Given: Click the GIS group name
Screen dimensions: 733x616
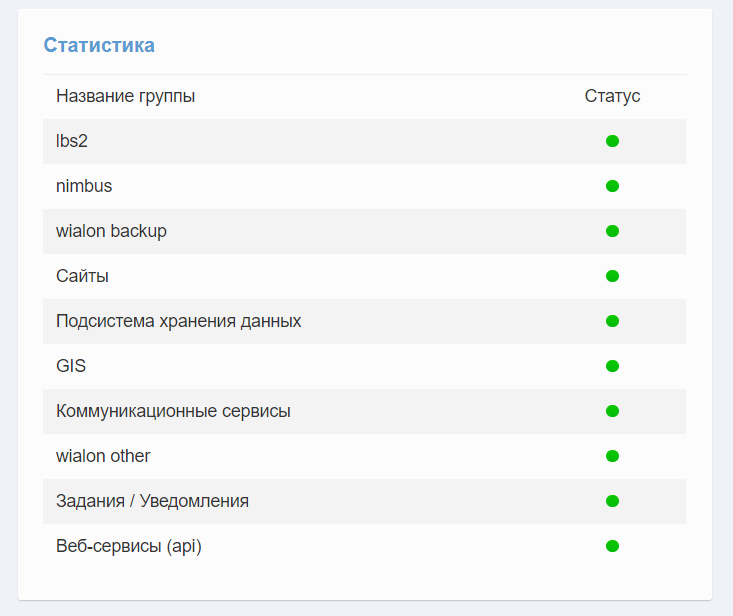Looking at the screenshot, I should point(71,366).
